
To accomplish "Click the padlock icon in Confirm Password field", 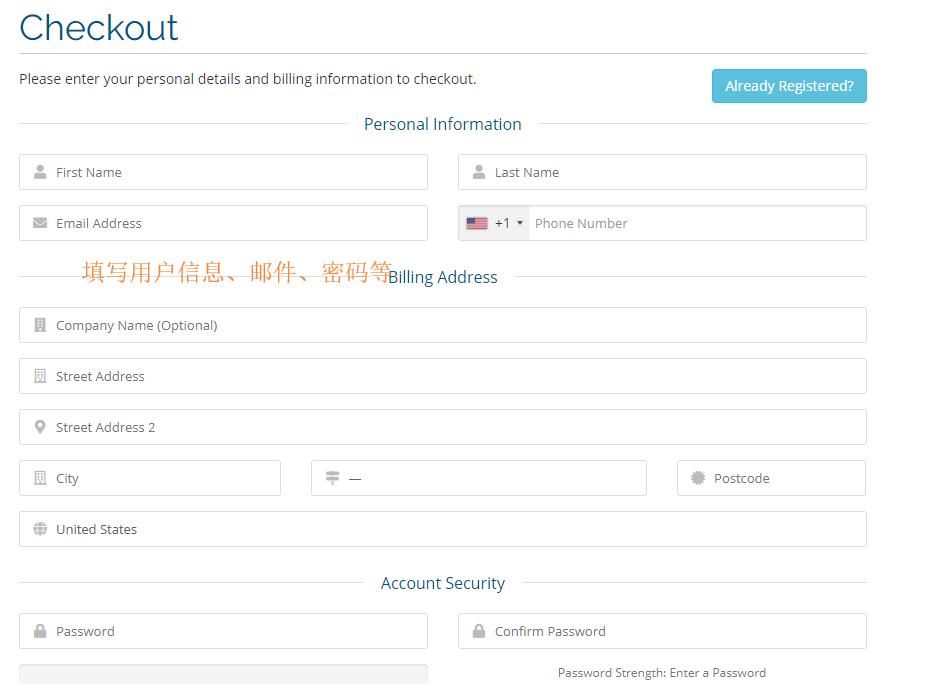I will tap(479, 631).
